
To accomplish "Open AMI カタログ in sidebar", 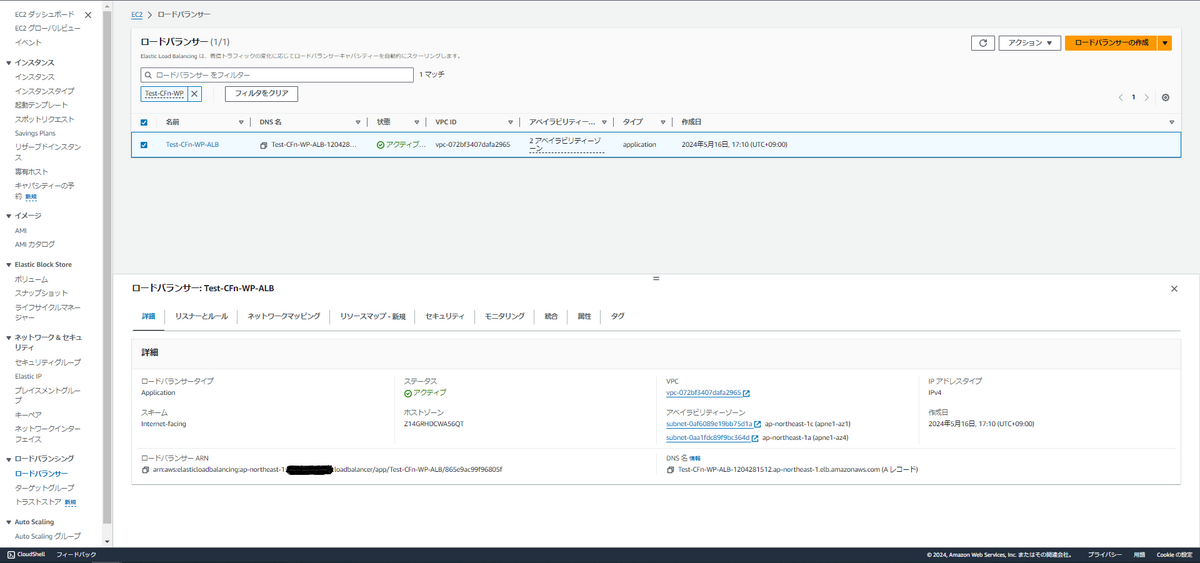I will (35, 244).
